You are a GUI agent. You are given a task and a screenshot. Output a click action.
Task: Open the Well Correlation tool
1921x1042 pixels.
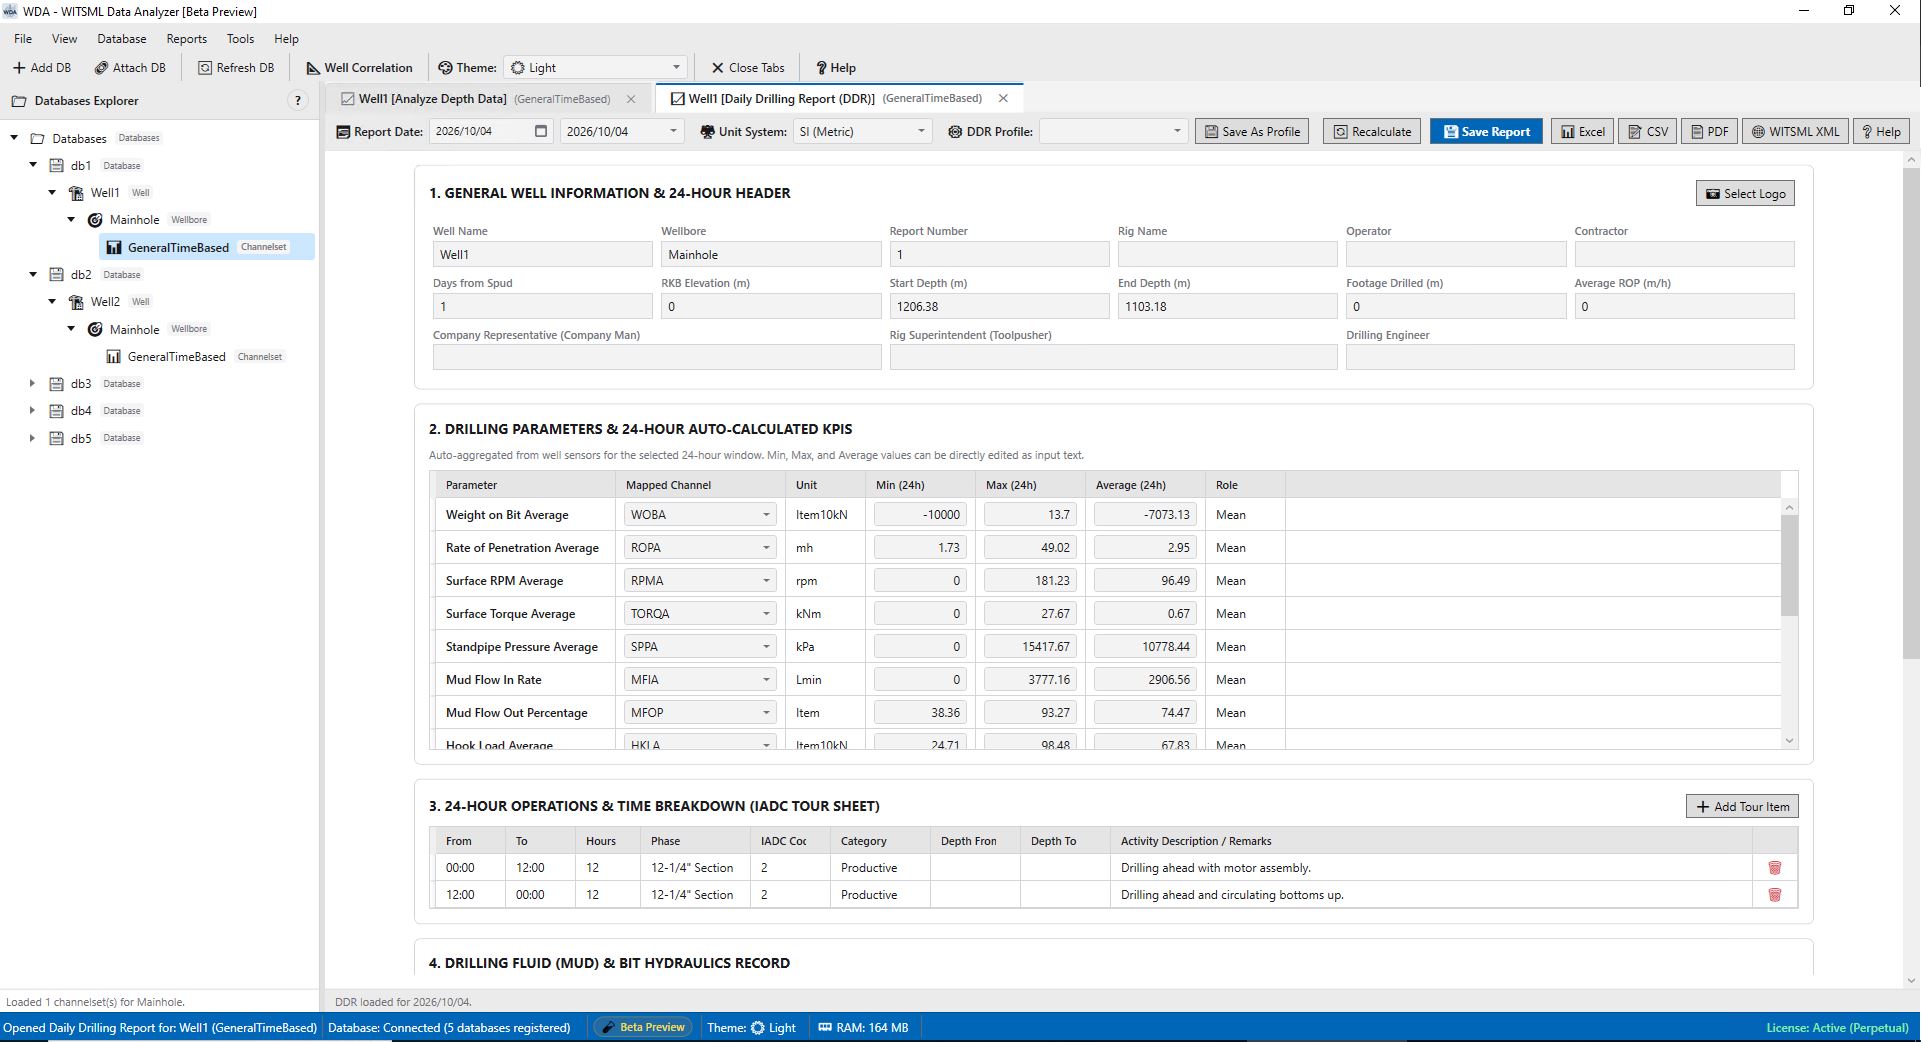(359, 68)
